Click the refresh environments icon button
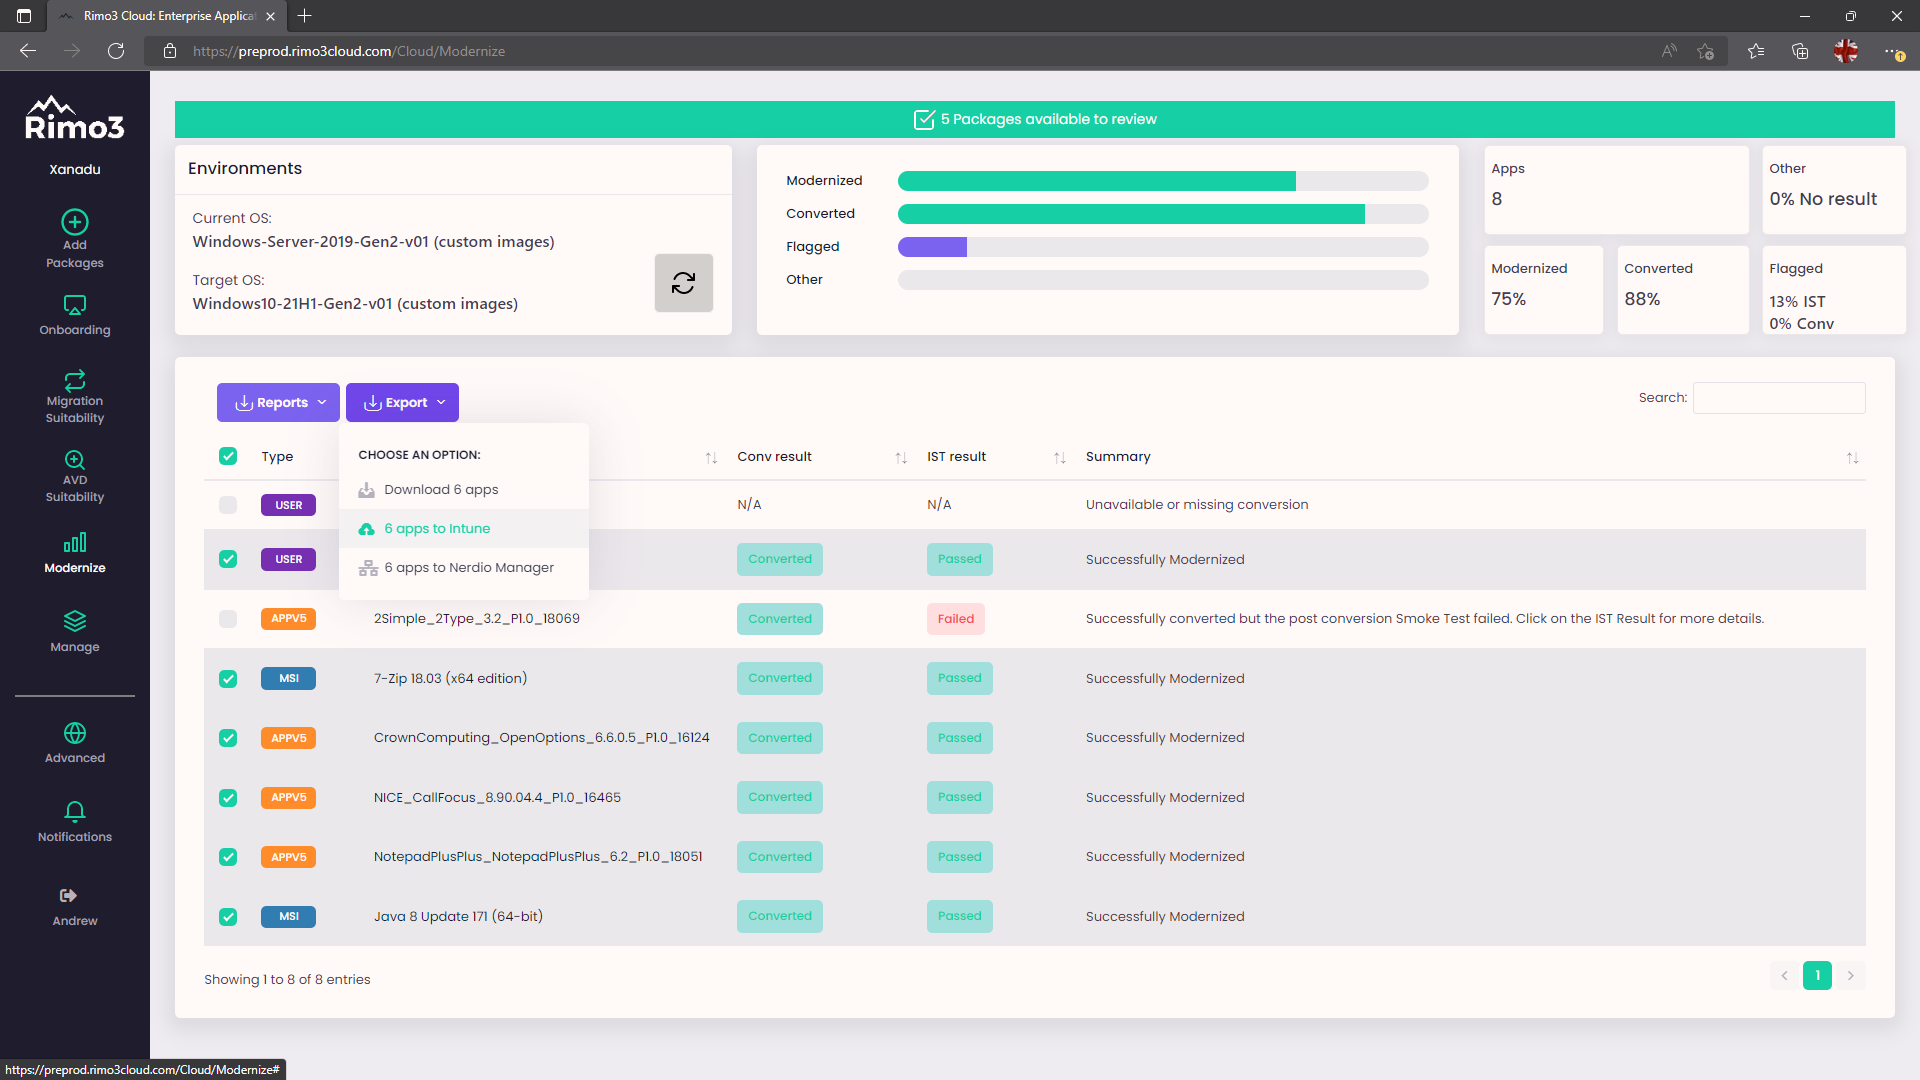Image resolution: width=1920 pixels, height=1080 pixels. [683, 283]
